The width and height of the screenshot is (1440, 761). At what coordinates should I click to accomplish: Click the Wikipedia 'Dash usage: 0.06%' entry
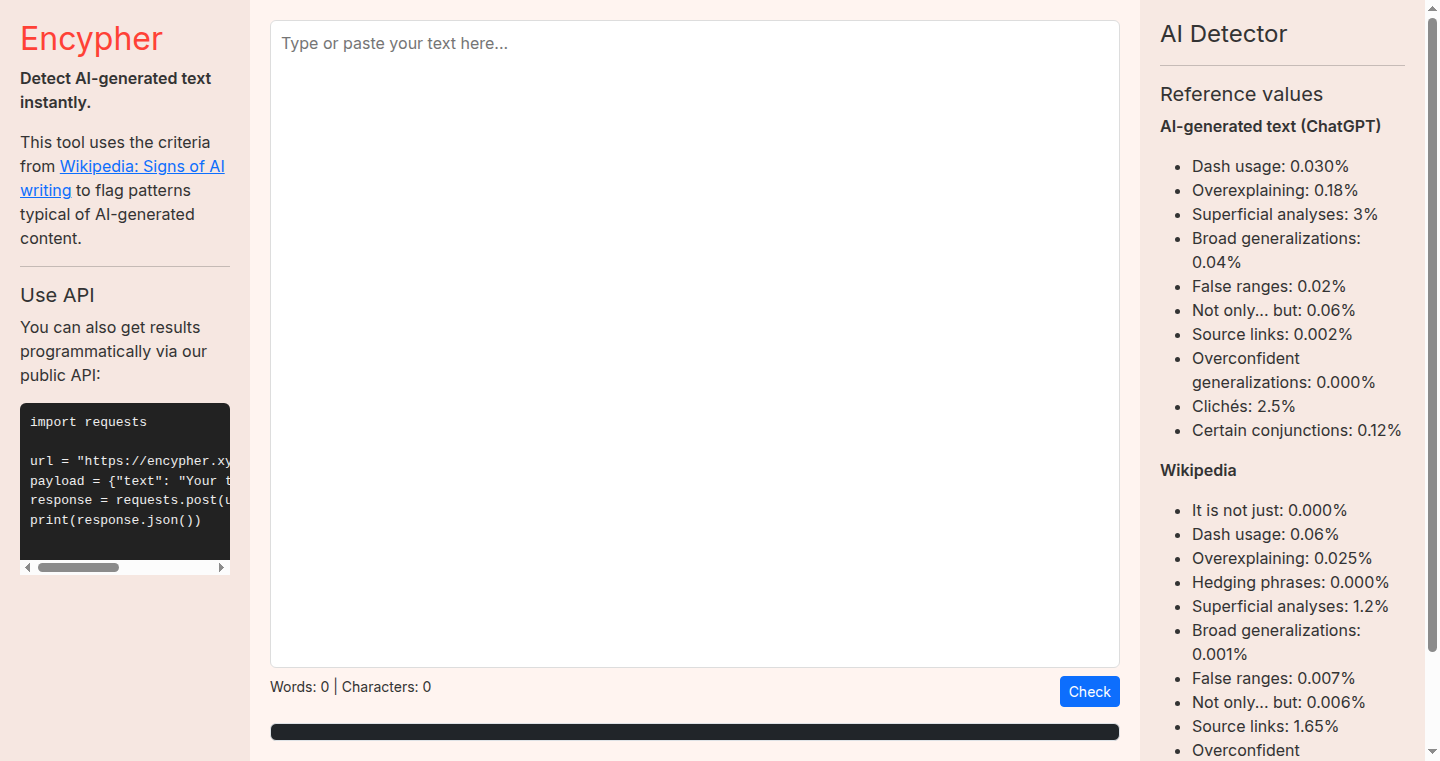point(1265,534)
